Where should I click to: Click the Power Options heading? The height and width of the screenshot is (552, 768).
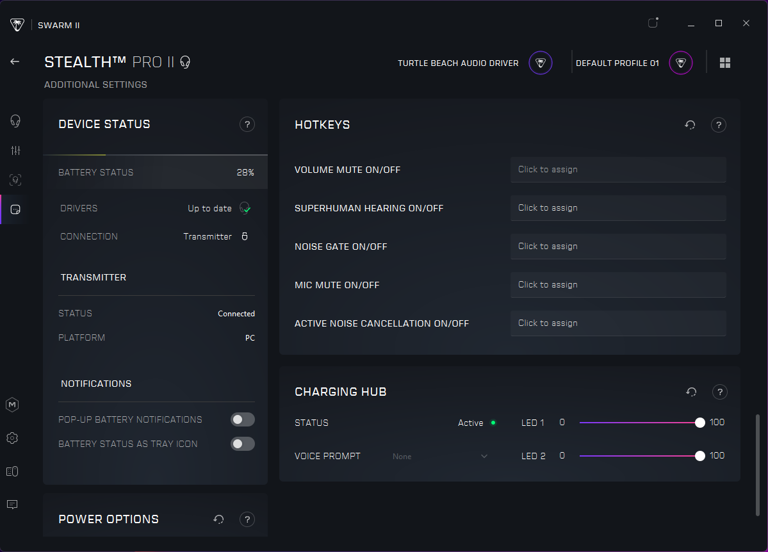(x=108, y=519)
